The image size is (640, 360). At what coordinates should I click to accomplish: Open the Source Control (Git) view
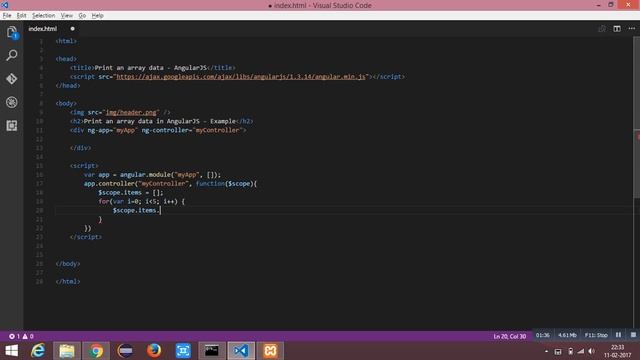click(12, 78)
